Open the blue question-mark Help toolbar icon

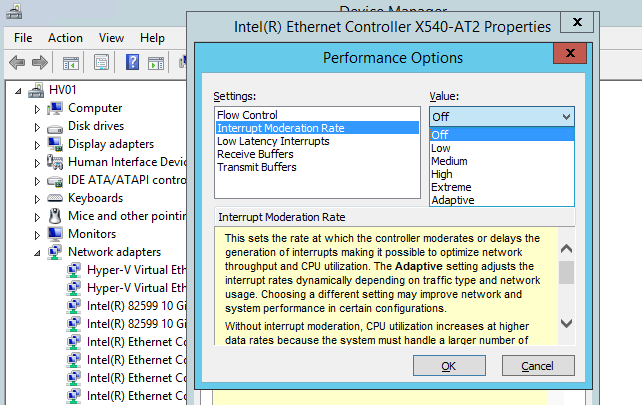tap(132, 62)
